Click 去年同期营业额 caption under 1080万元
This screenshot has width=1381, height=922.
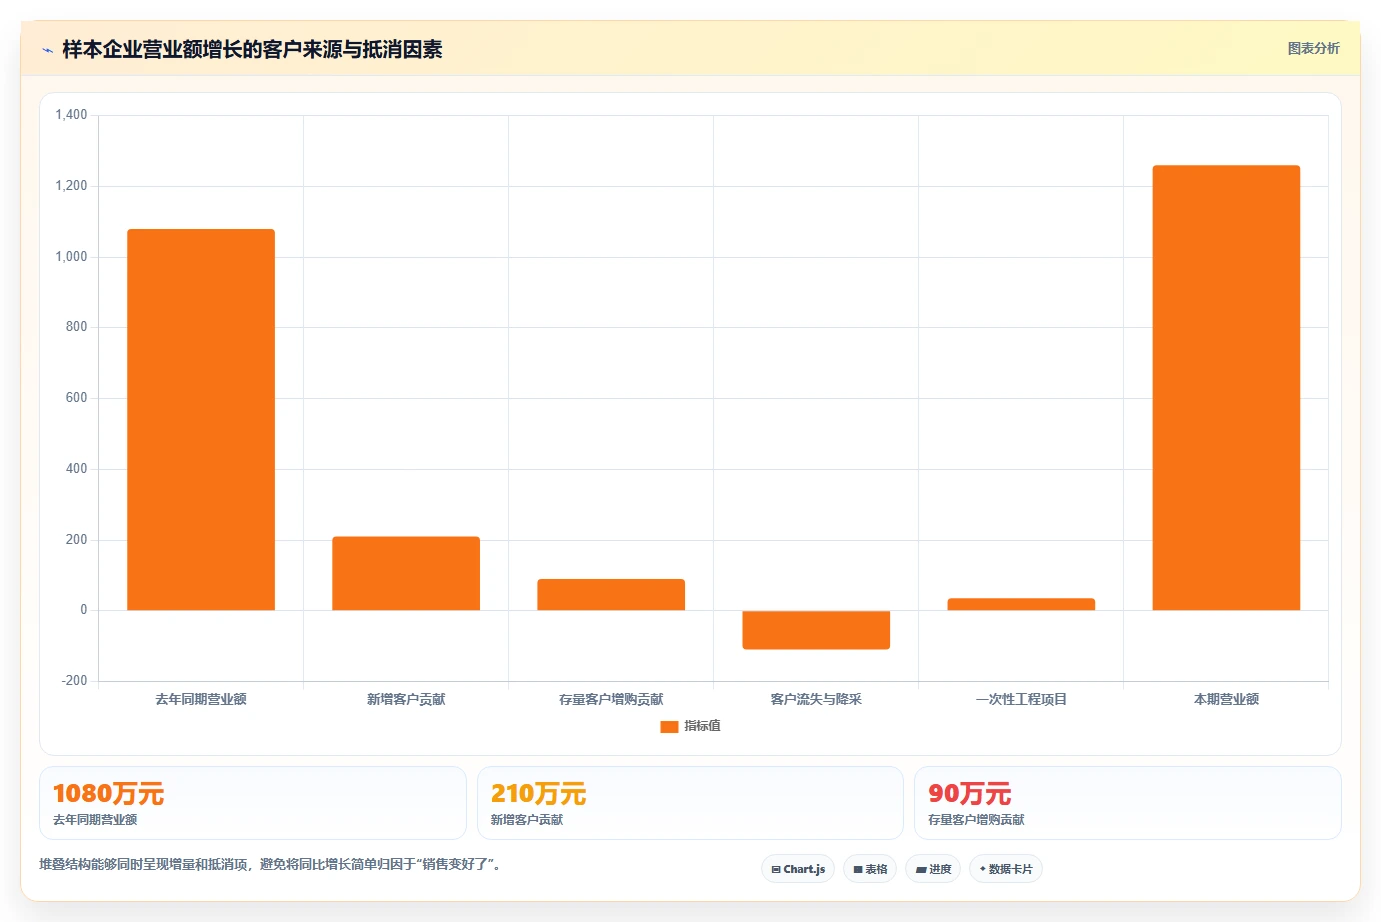(95, 820)
